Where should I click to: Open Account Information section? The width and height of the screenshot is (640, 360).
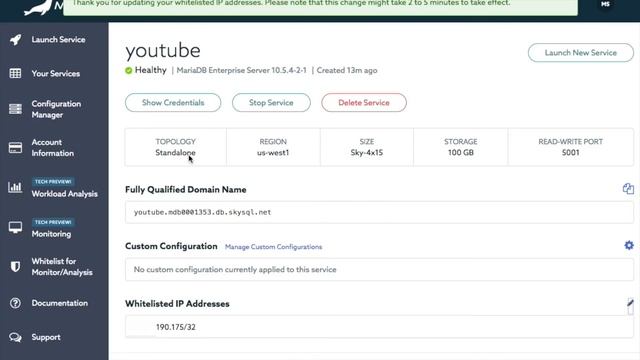[53, 147]
